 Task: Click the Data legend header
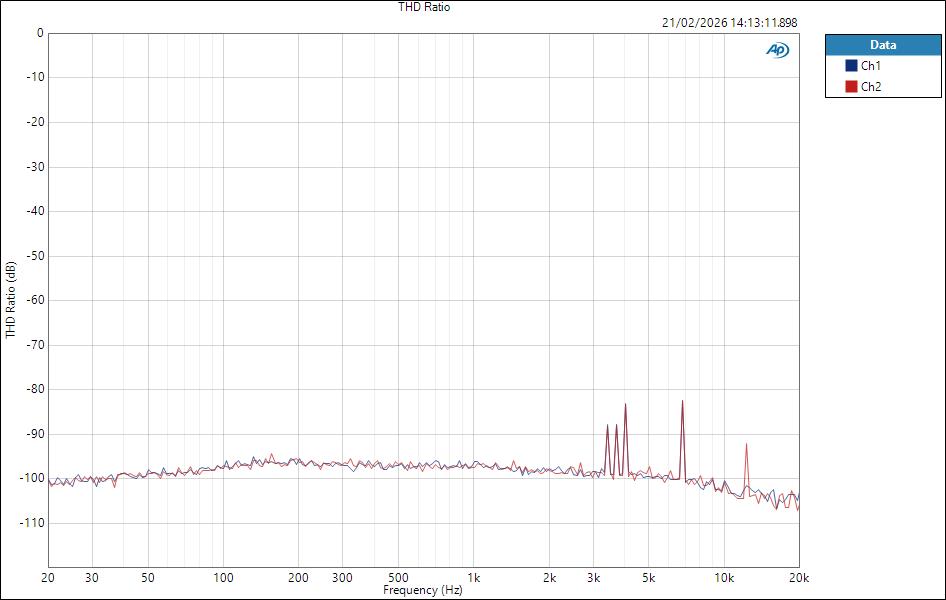[884, 45]
